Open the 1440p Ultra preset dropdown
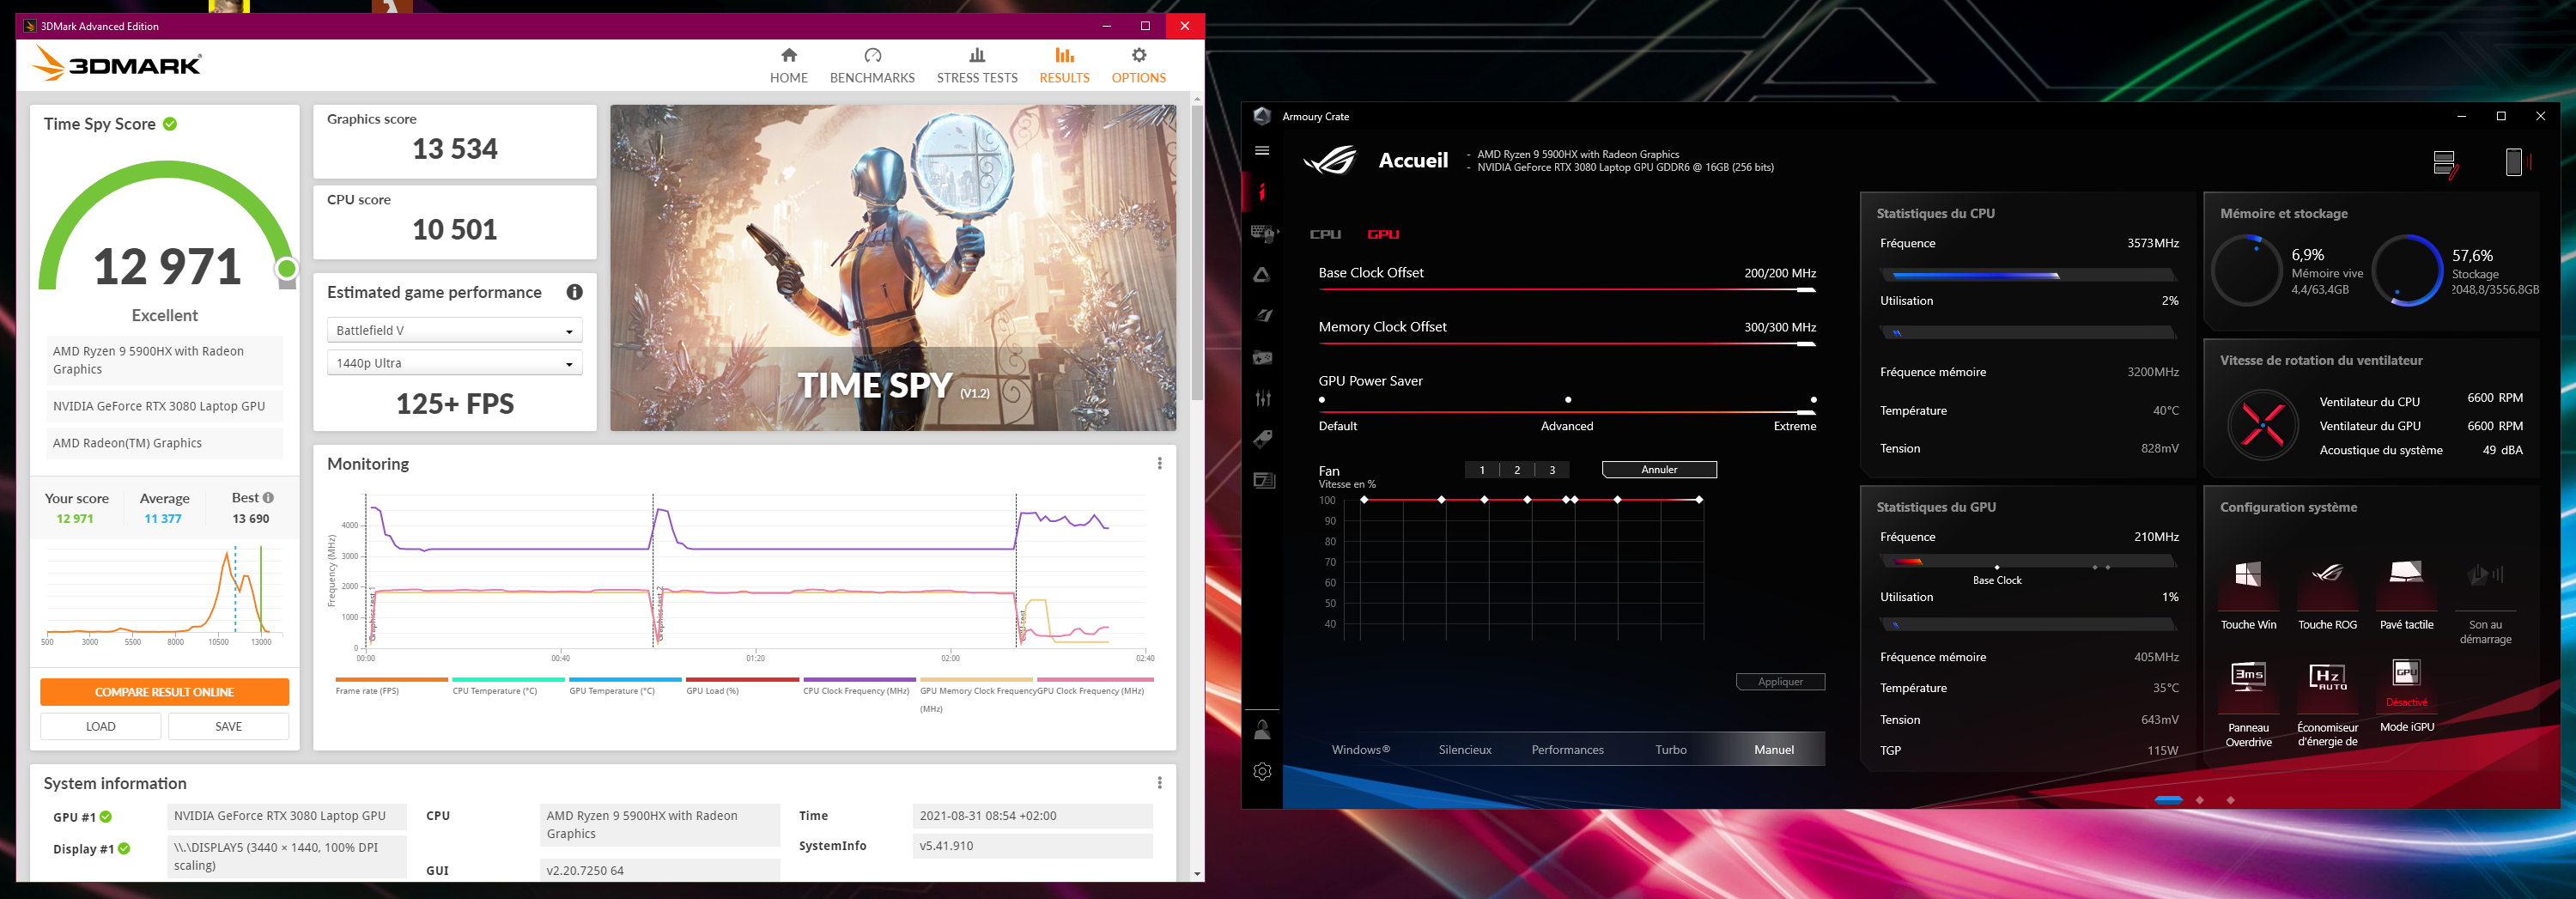The height and width of the screenshot is (899, 2576). tap(454, 363)
